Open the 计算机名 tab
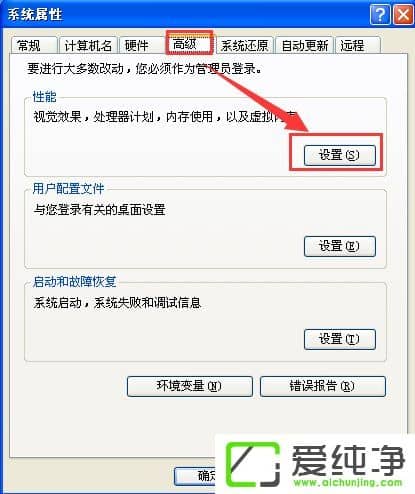Image resolution: width=415 pixels, height=494 pixels. coord(88,45)
